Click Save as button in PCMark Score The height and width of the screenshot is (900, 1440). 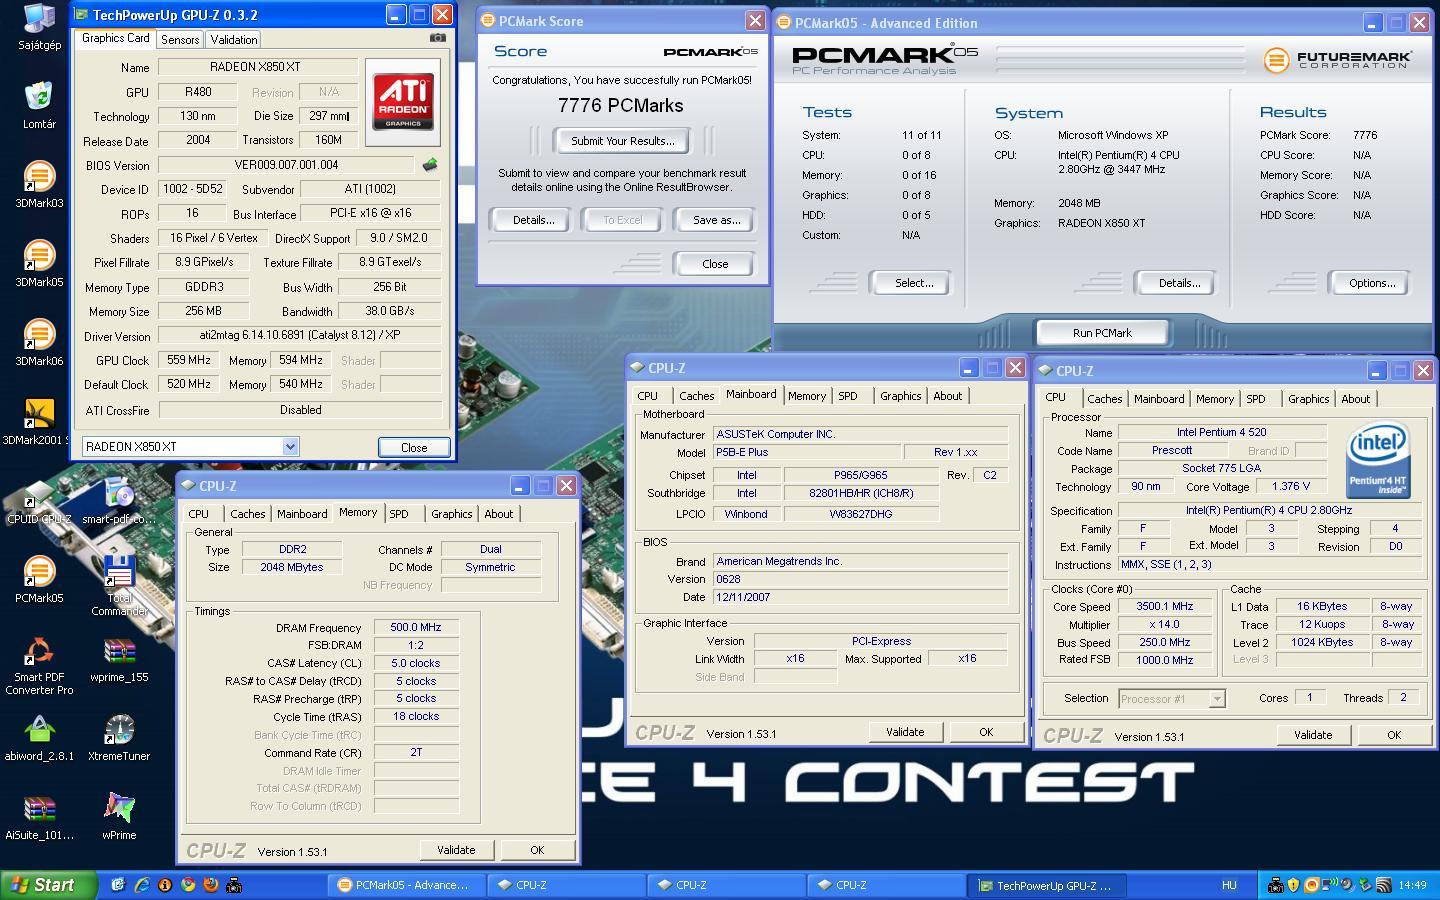point(717,220)
